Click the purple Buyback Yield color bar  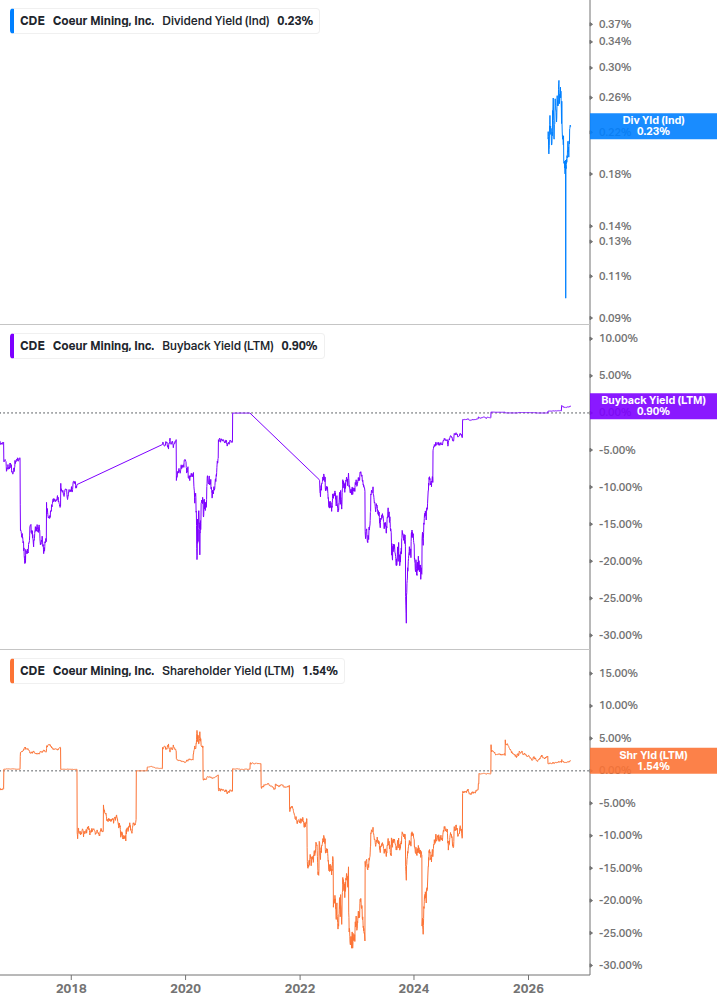pos(12,345)
